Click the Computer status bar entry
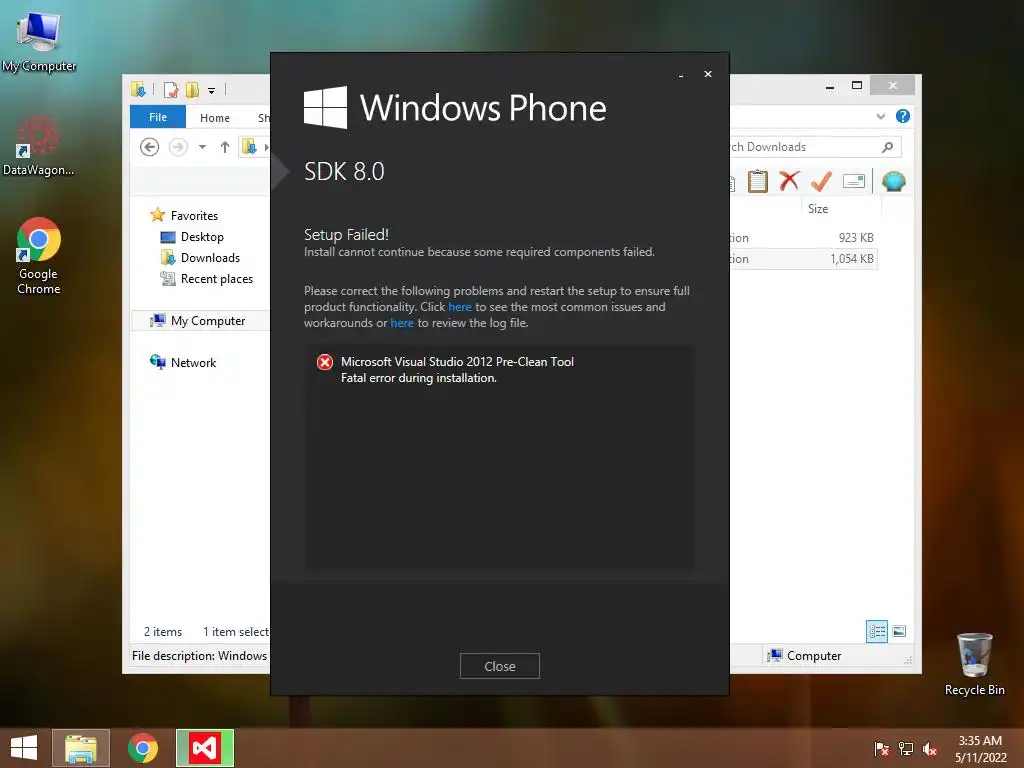 tap(805, 656)
